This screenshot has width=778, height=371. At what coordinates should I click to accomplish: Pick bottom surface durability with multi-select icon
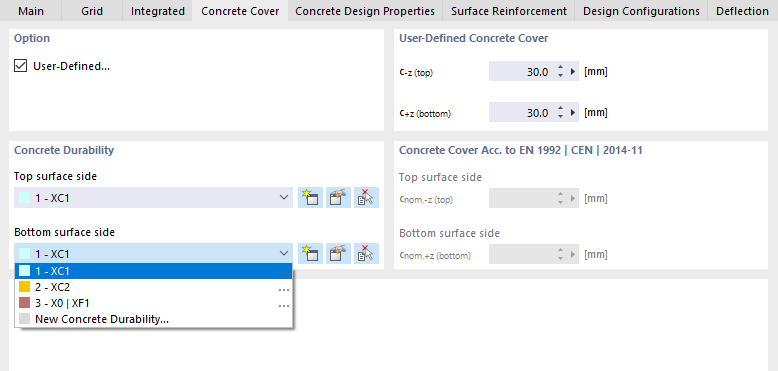(366, 253)
